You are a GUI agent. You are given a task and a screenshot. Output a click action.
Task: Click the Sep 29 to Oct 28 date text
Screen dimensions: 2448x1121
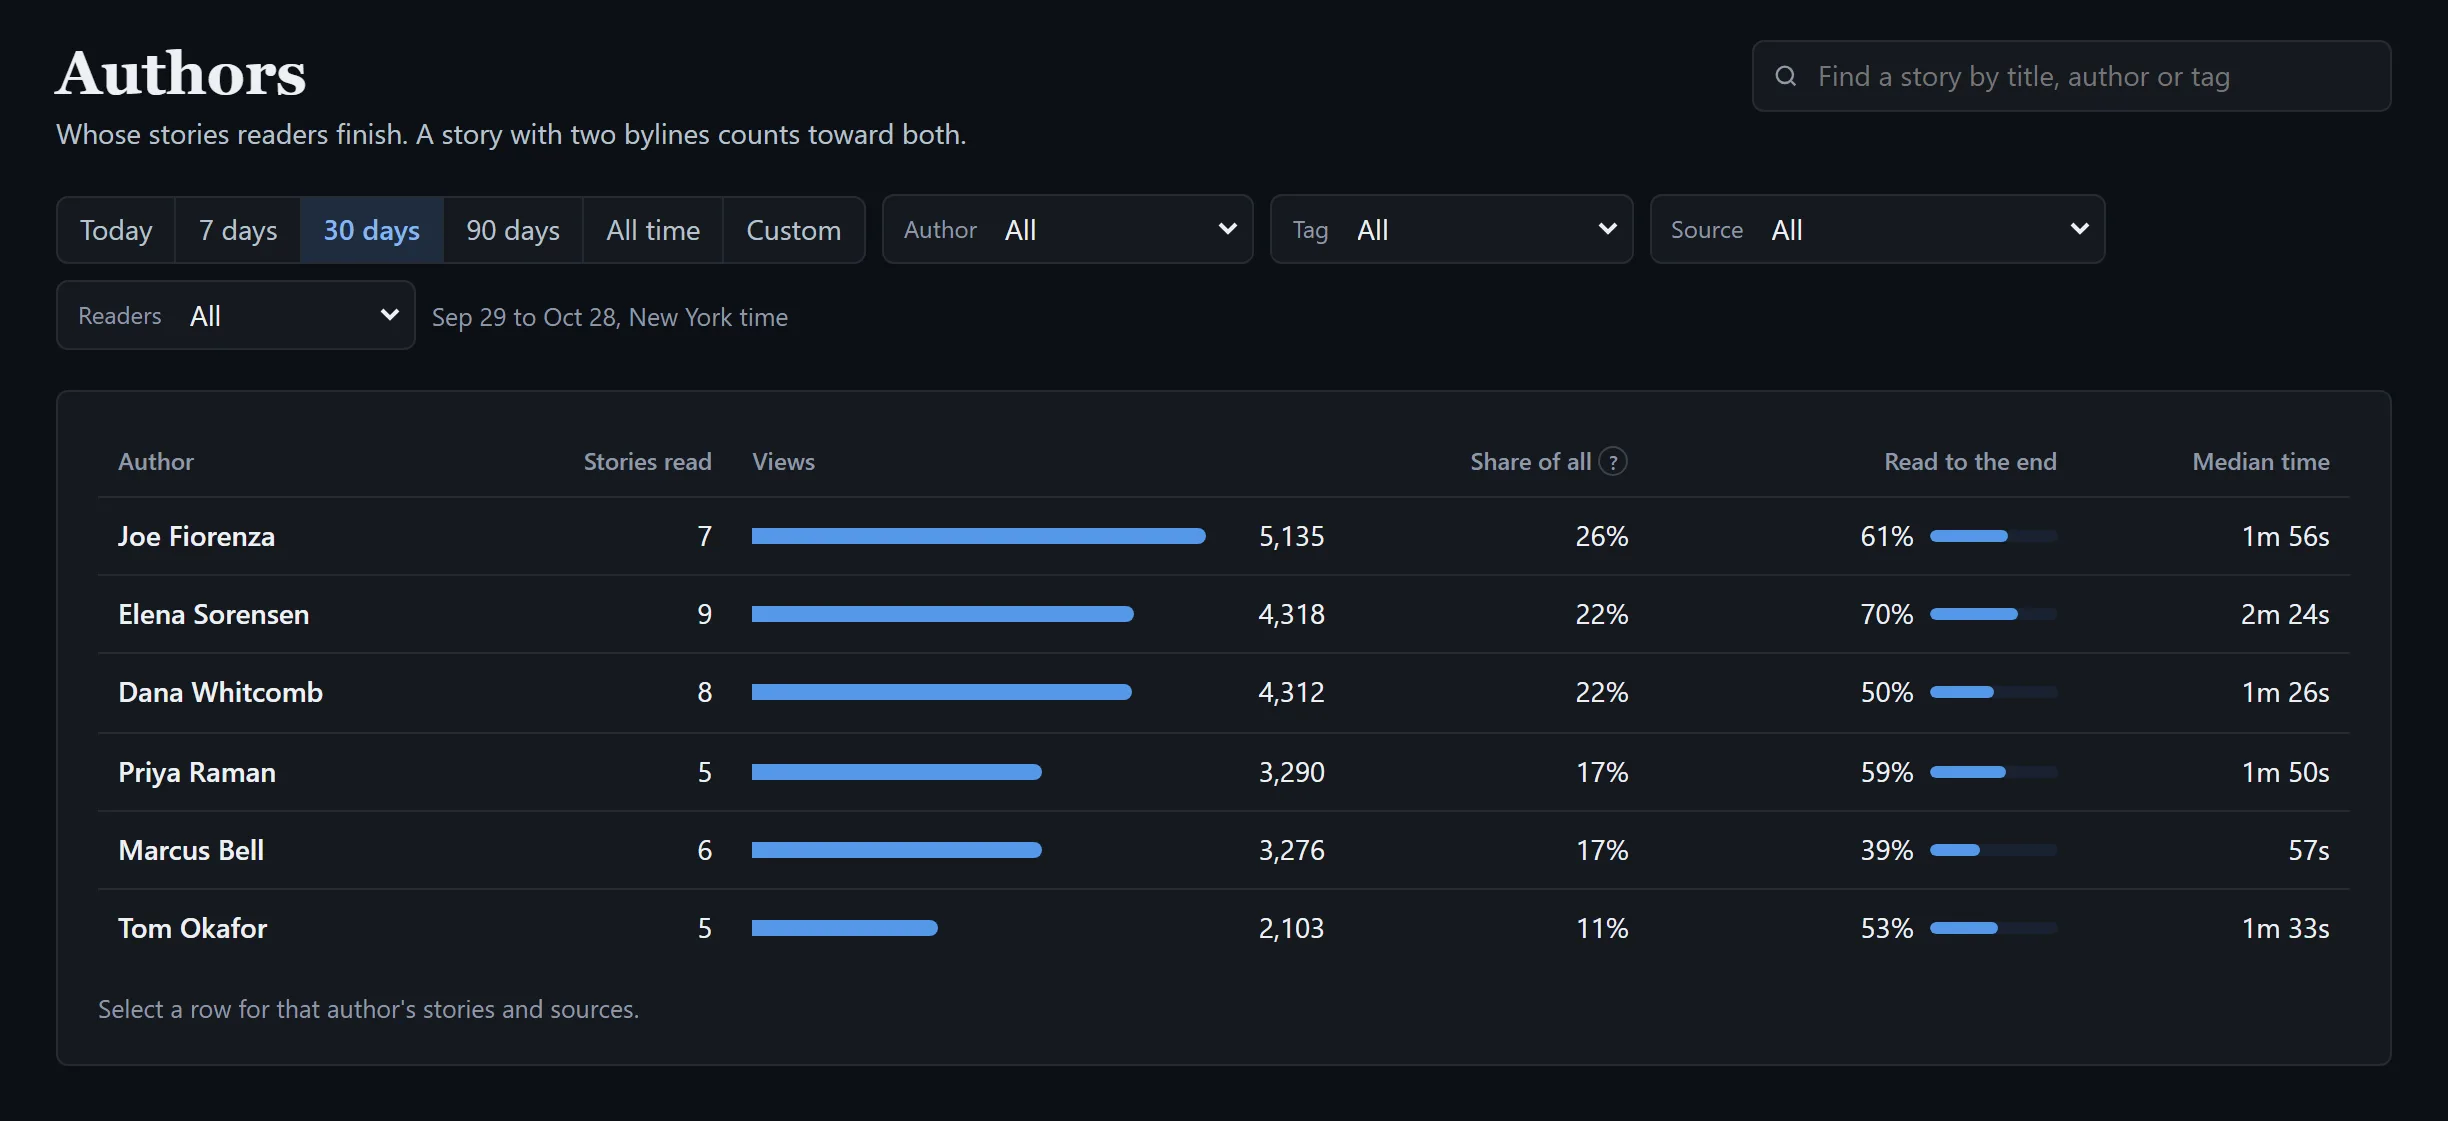[610, 317]
